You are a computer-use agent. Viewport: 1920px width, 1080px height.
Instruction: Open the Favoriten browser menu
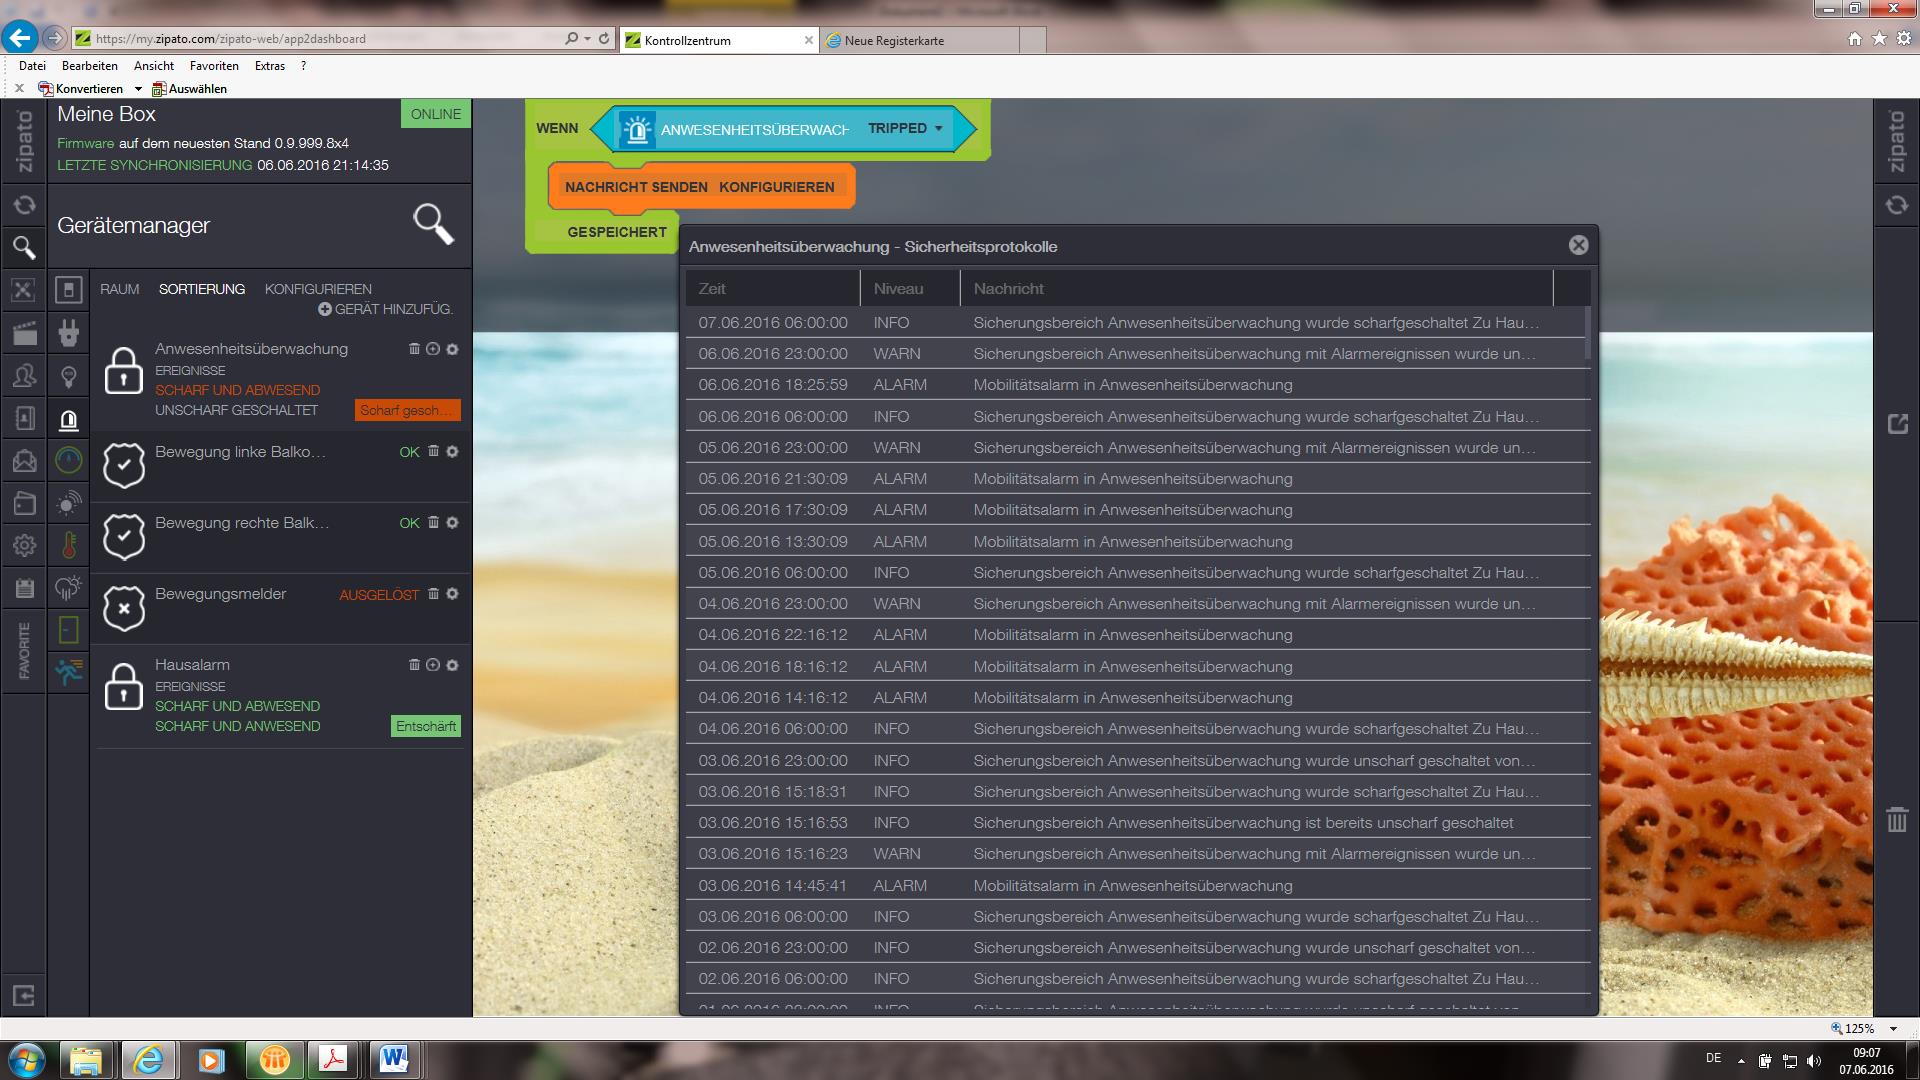click(214, 66)
